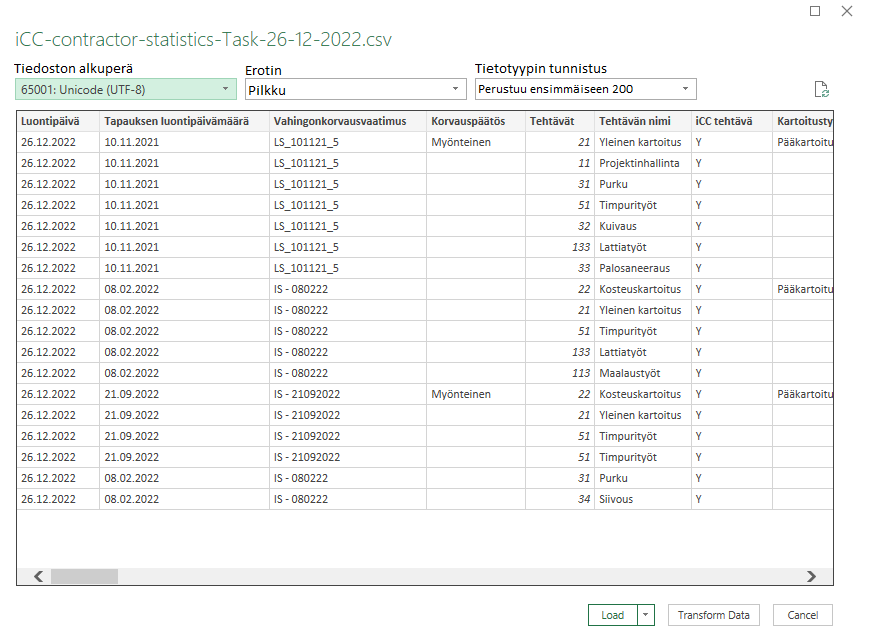Screen dimensions: 890x633
Task: Click the refresh preview file icon
Action: [821, 89]
